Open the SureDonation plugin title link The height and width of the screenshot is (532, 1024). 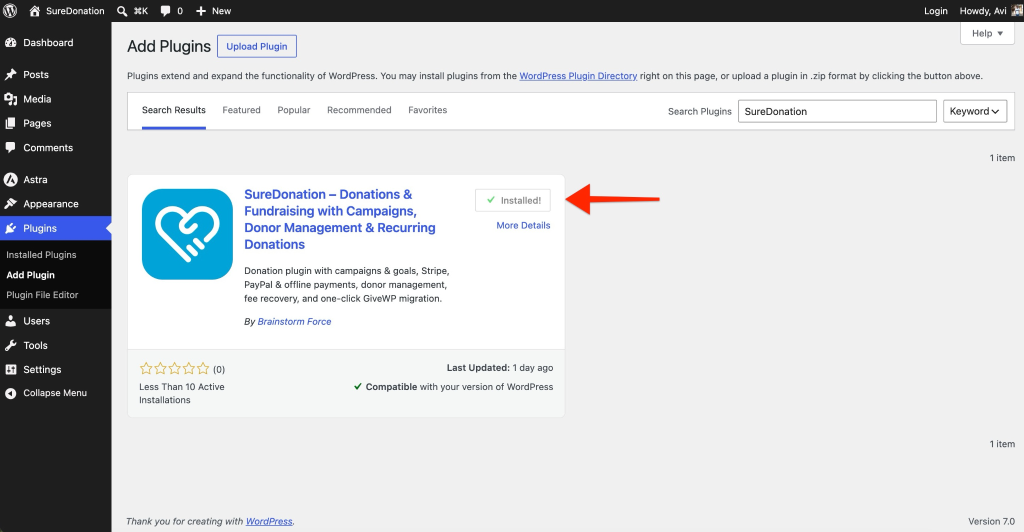click(x=340, y=219)
